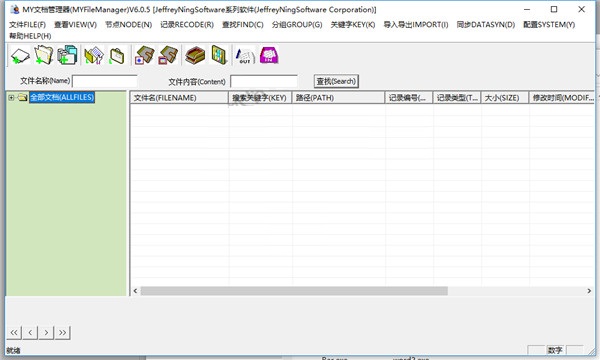The height and width of the screenshot is (360, 600).
Task: Select the 全部文档(ALLFILES) tree item
Action: [62, 97]
